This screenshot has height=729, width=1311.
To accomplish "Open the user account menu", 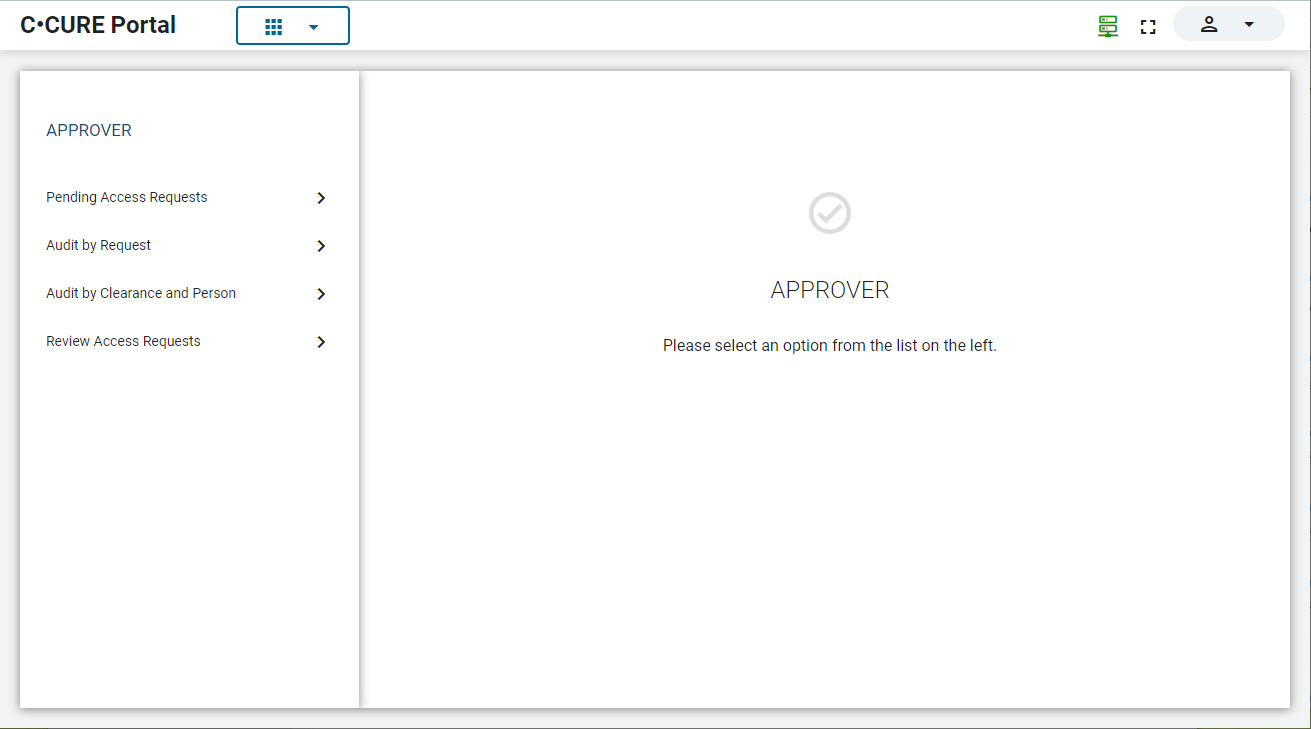I will [1228, 25].
